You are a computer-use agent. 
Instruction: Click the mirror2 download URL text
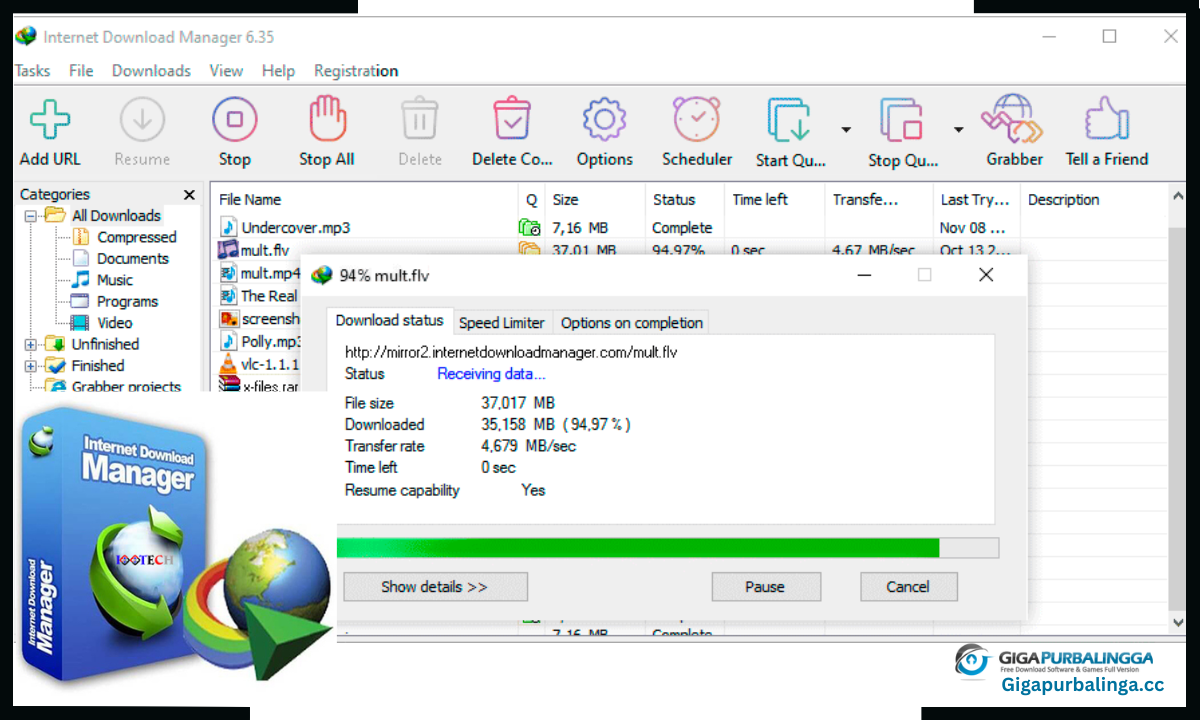pos(511,352)
